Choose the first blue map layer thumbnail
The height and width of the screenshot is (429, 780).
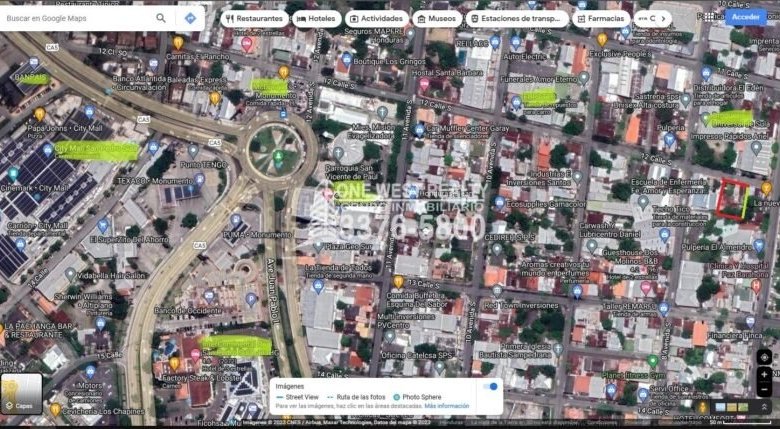[720, 407]
